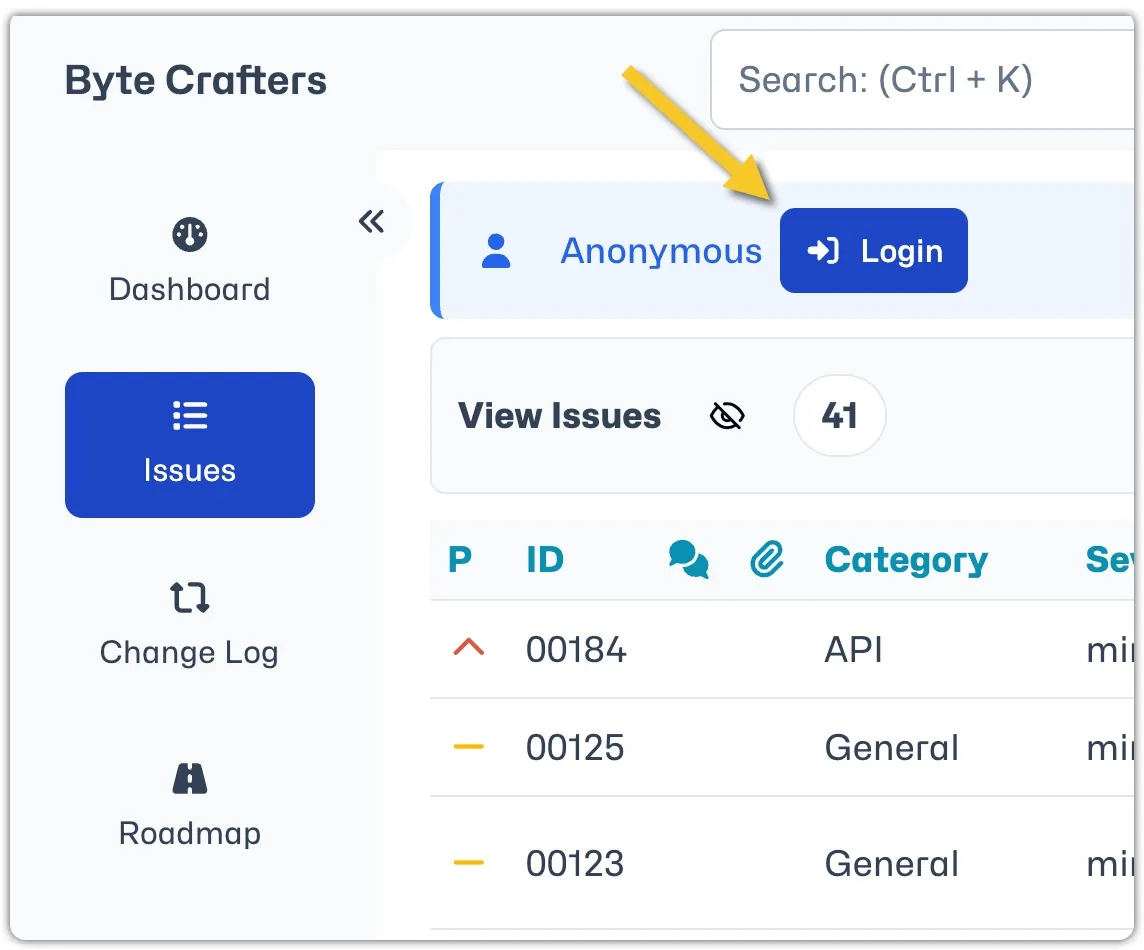
Task: Select the Issues list icon
Action: tap(190, 415)
